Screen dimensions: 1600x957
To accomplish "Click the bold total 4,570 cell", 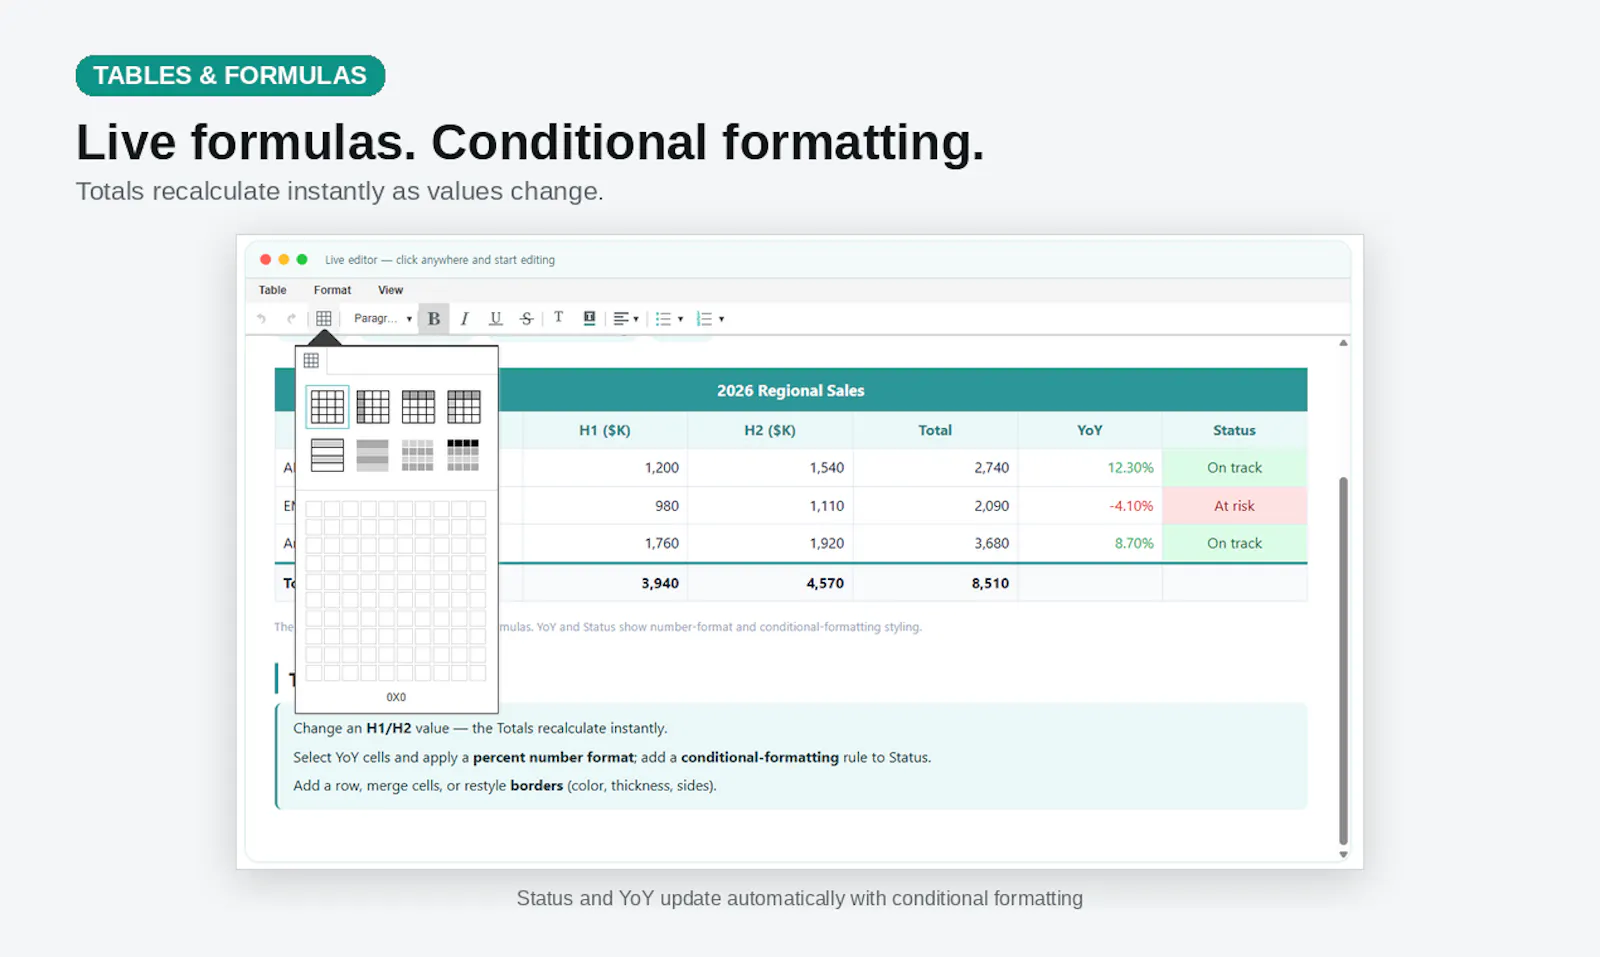I will pos(770,583).
